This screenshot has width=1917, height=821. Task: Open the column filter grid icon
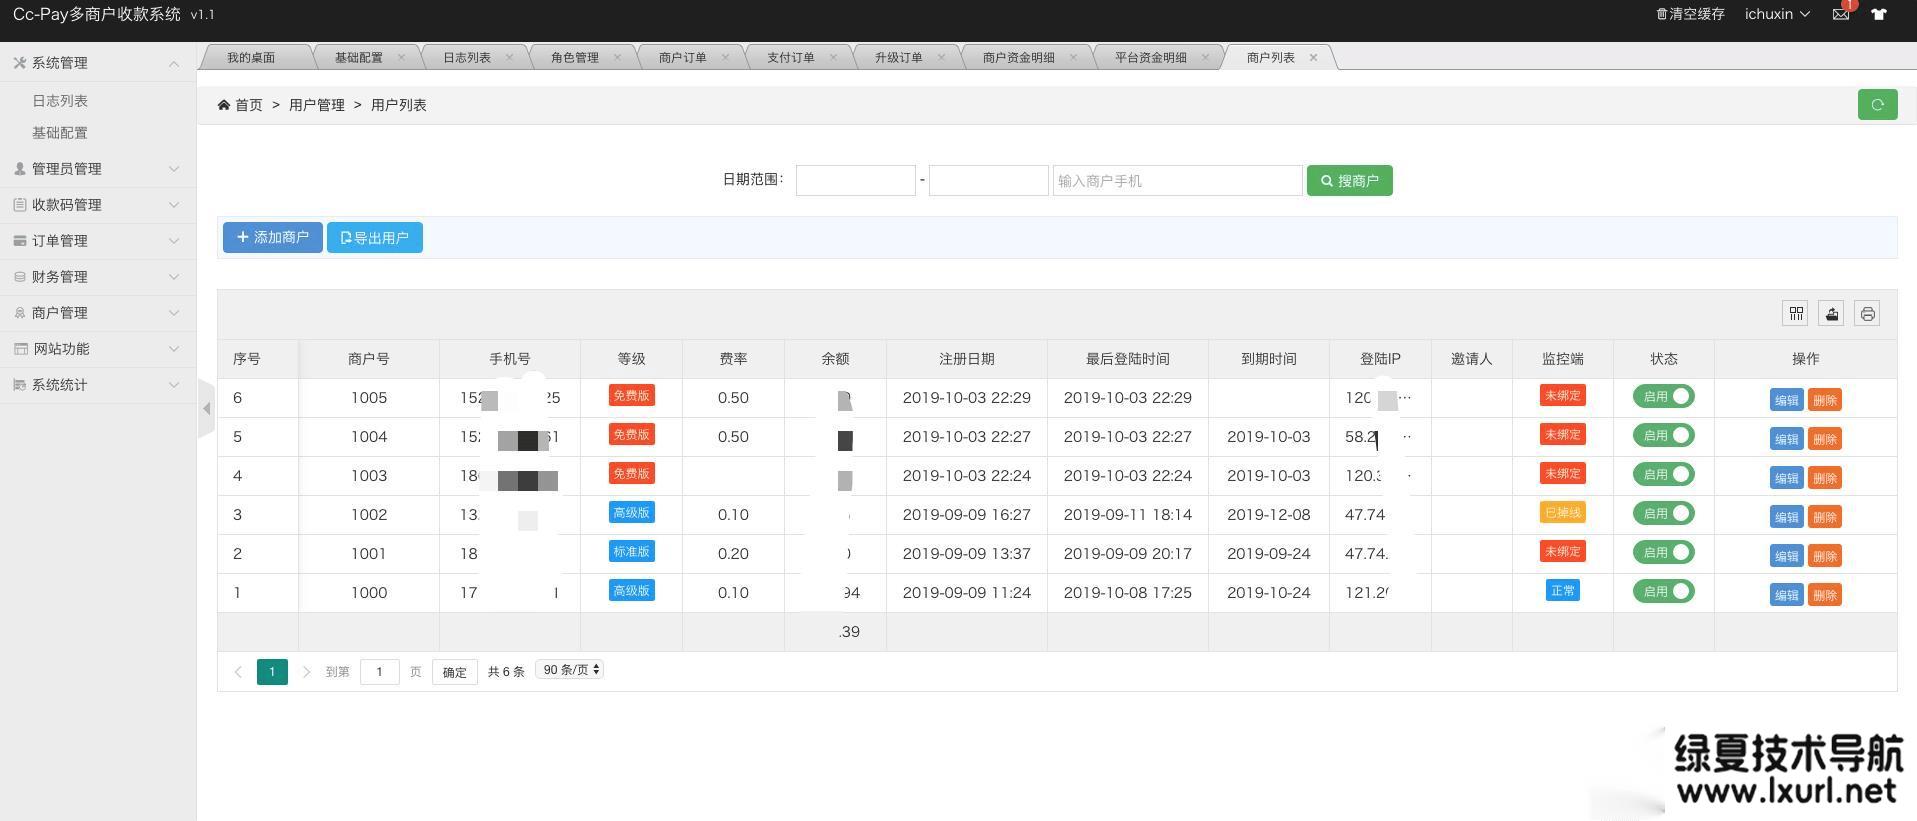[1796, 314]
